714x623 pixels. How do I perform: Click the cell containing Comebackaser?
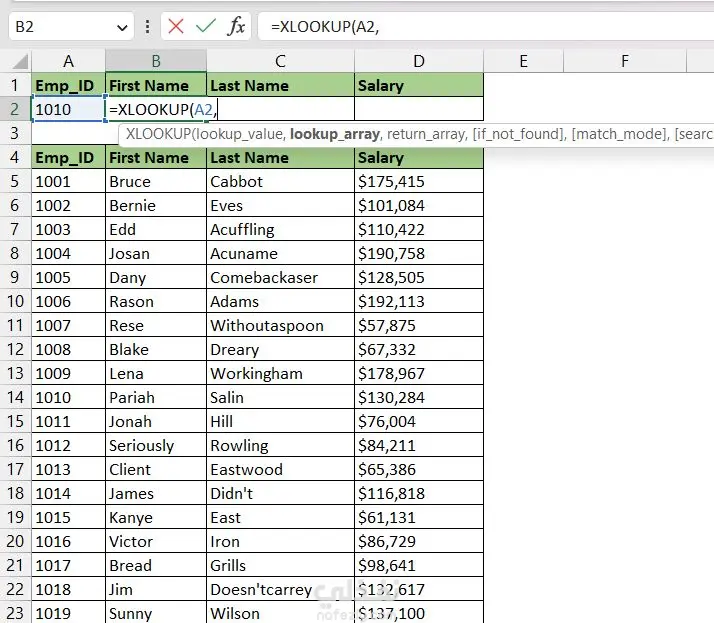[280, 277]
